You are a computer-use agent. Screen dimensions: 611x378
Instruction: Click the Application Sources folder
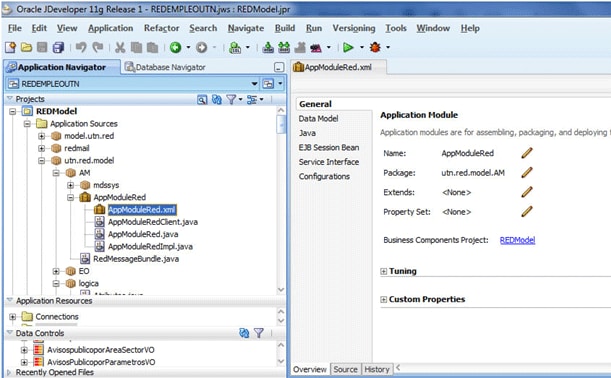tap(83, 124)
